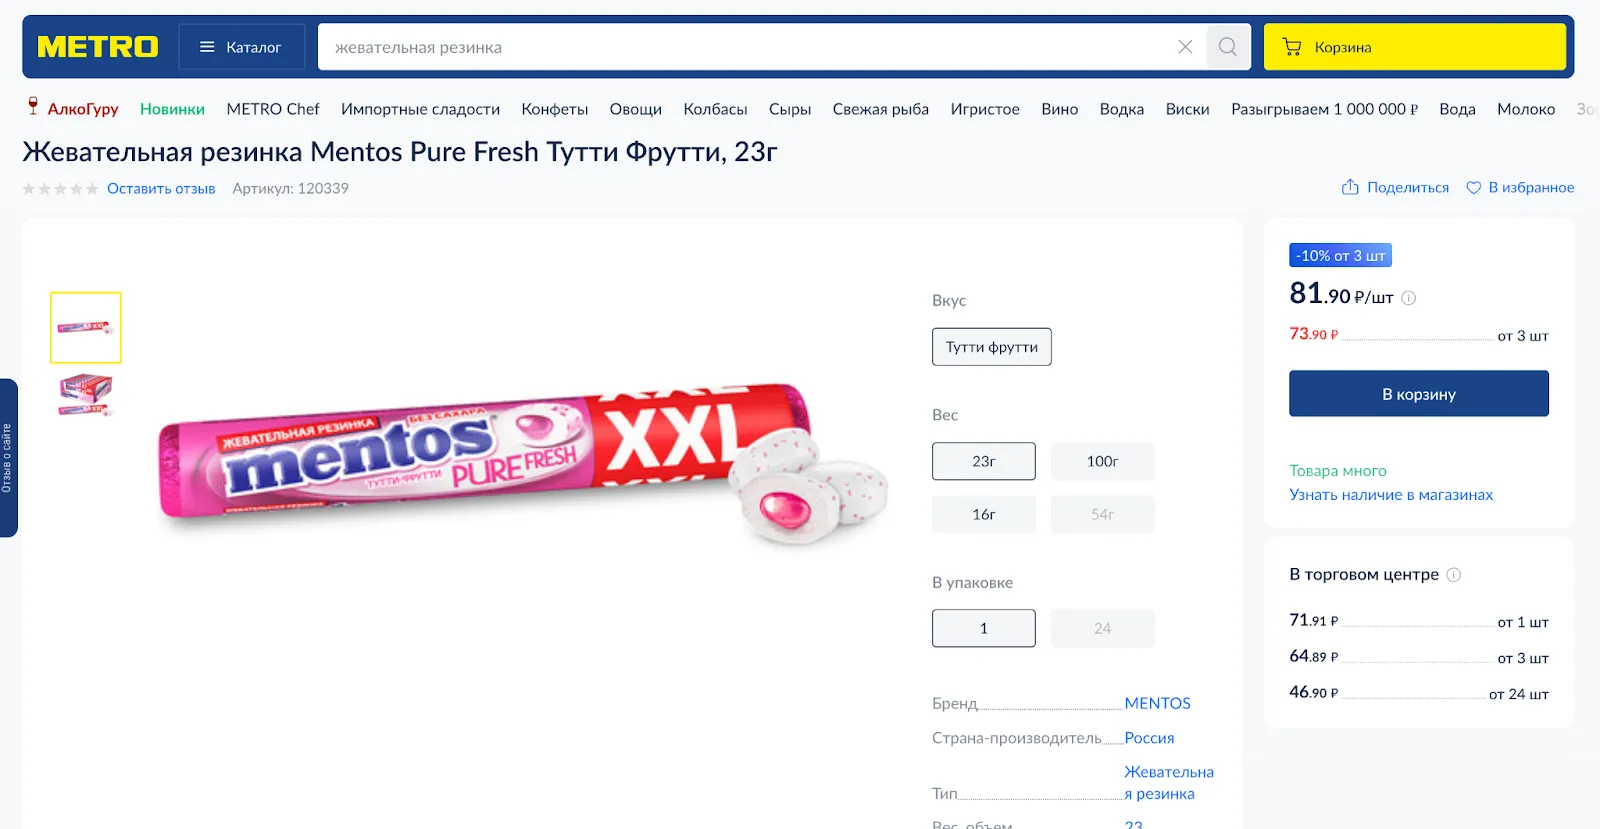This screenshot has height=829, width=1600.
Task: Click the Поделиться share icon
Action: click(x=1350, y=187)
